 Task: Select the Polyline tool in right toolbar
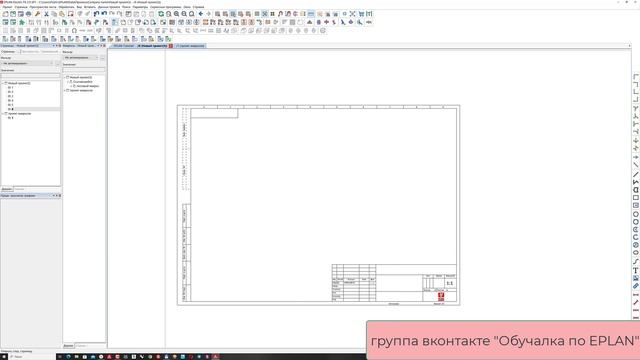click(636, 182)
